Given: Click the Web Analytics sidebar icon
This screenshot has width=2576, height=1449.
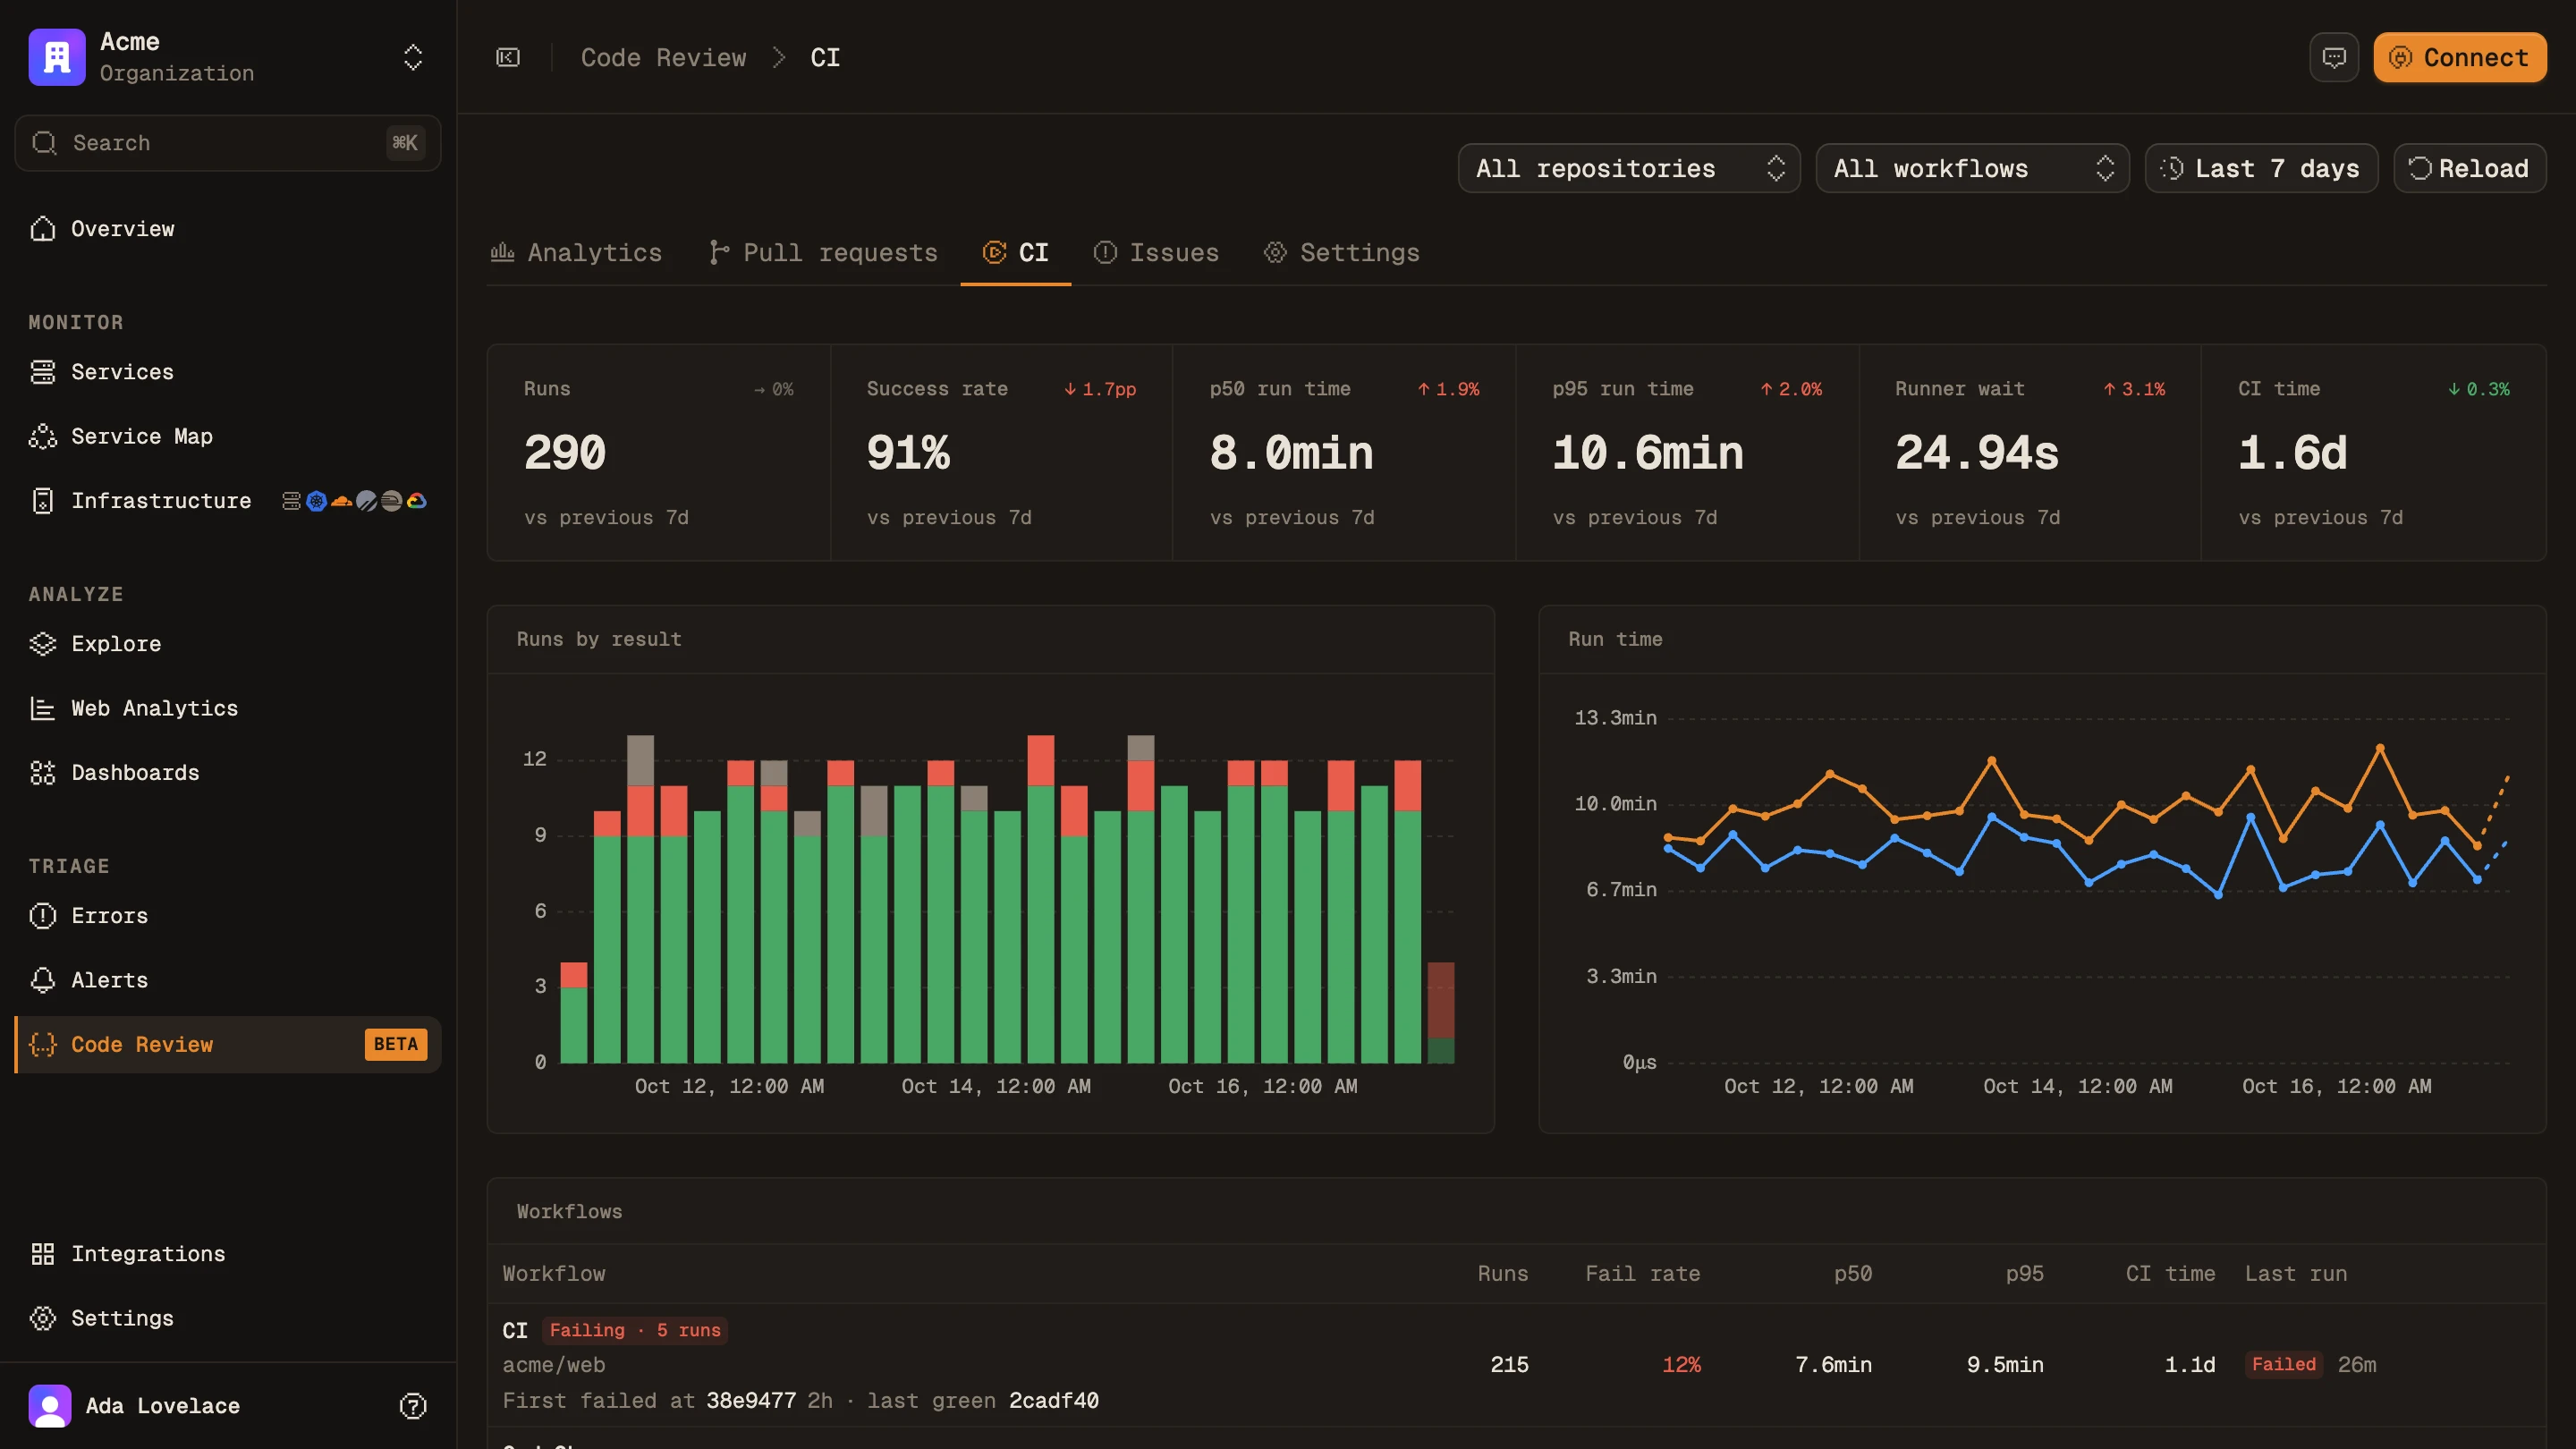Looking at the screenshot, I should click(43, 708).
